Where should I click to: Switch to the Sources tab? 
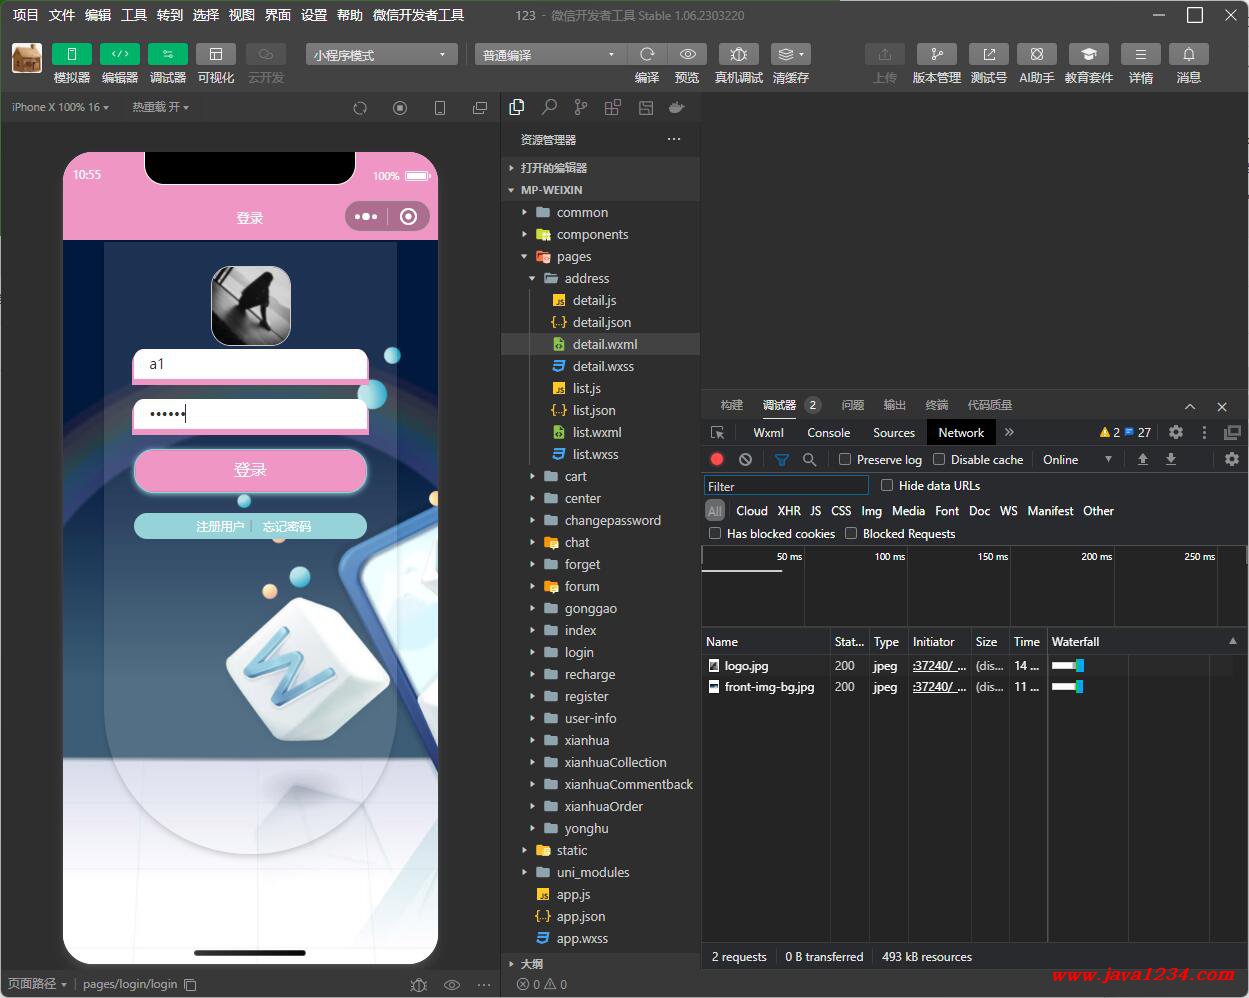pyautogui.click(x=894, y=433)
